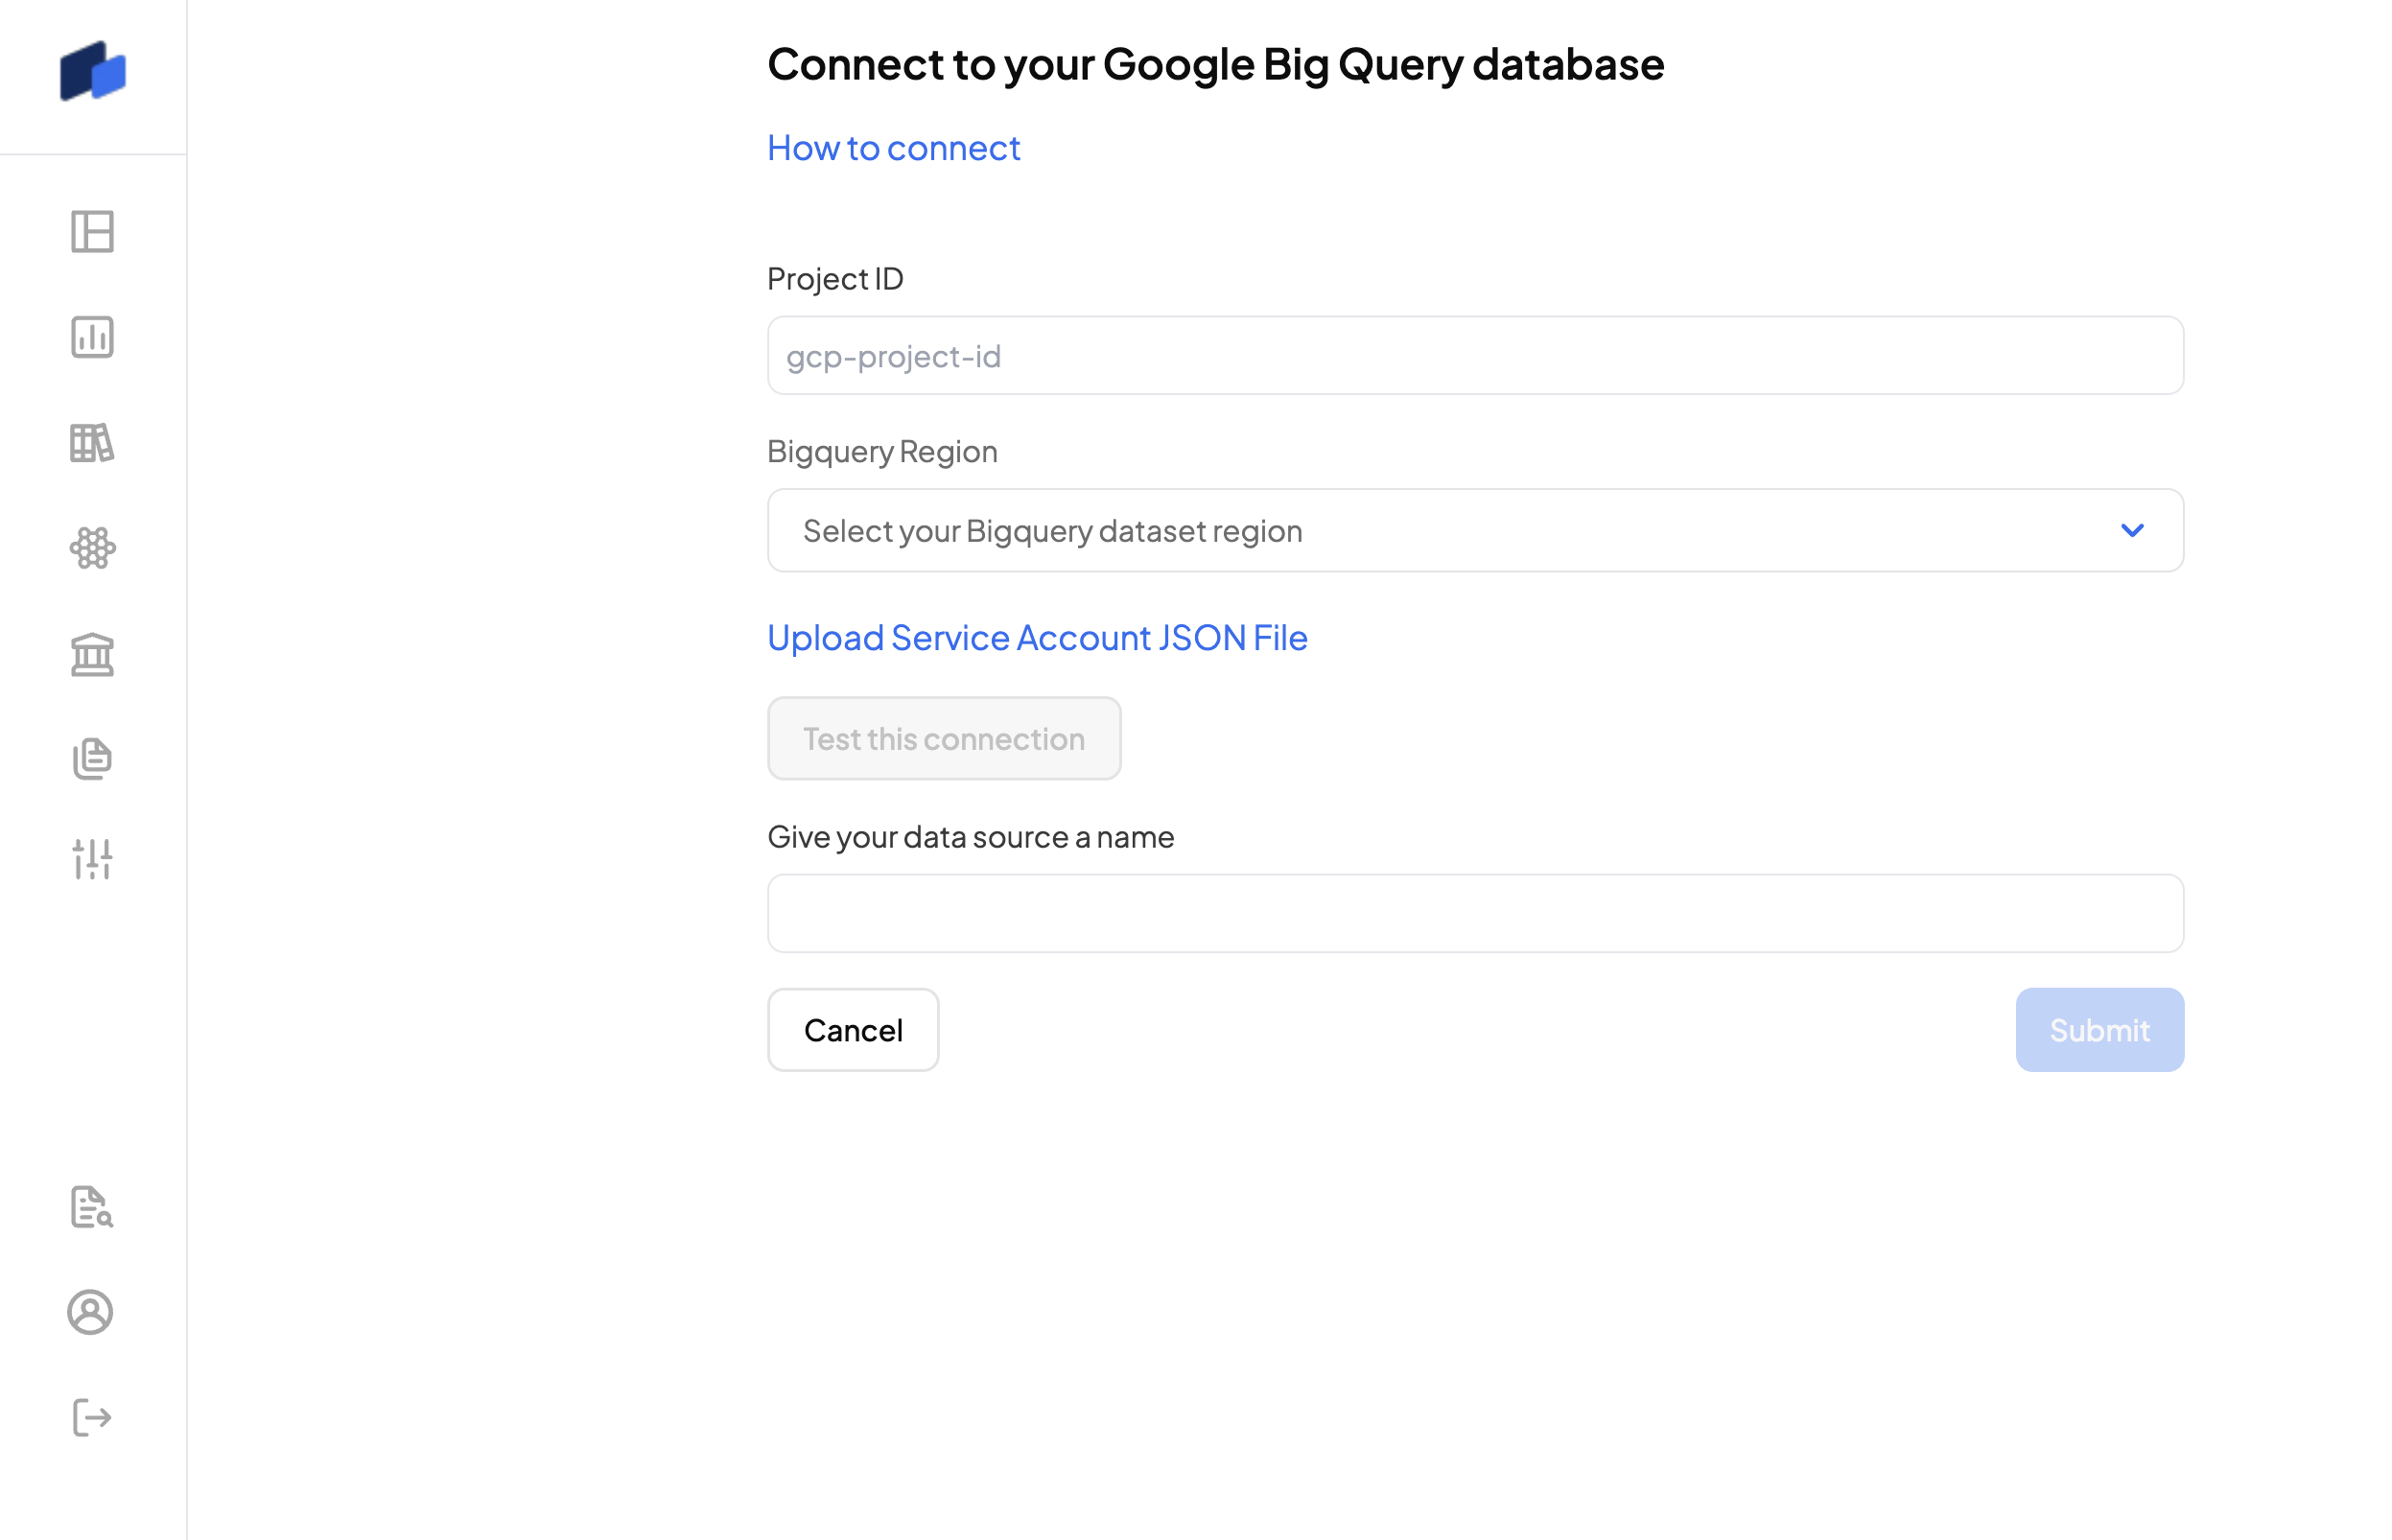
Task: Open the user profile sidebar icon
Action: coord(90,1312)
